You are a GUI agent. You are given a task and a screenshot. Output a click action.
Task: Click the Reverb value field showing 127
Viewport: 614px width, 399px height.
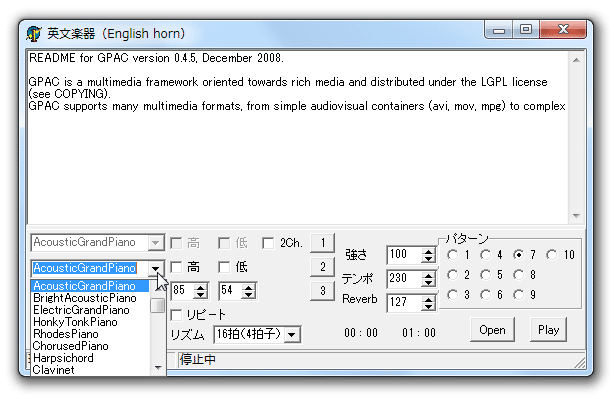pyautogui.click(x=404, y=302)
